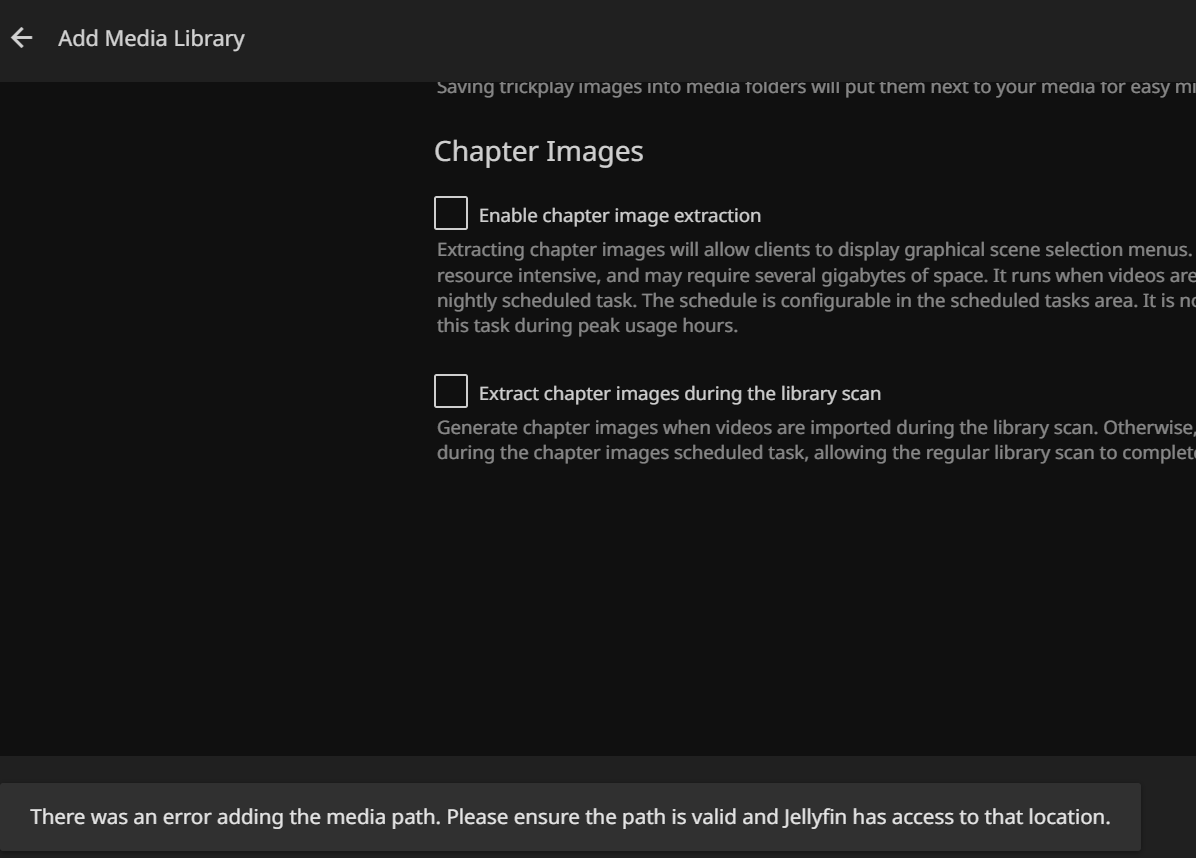Image resolution: width=1196 pixels, height=858 pixels.
Task: Click the back arrow in the header
Action: click(x=21, y=39)
